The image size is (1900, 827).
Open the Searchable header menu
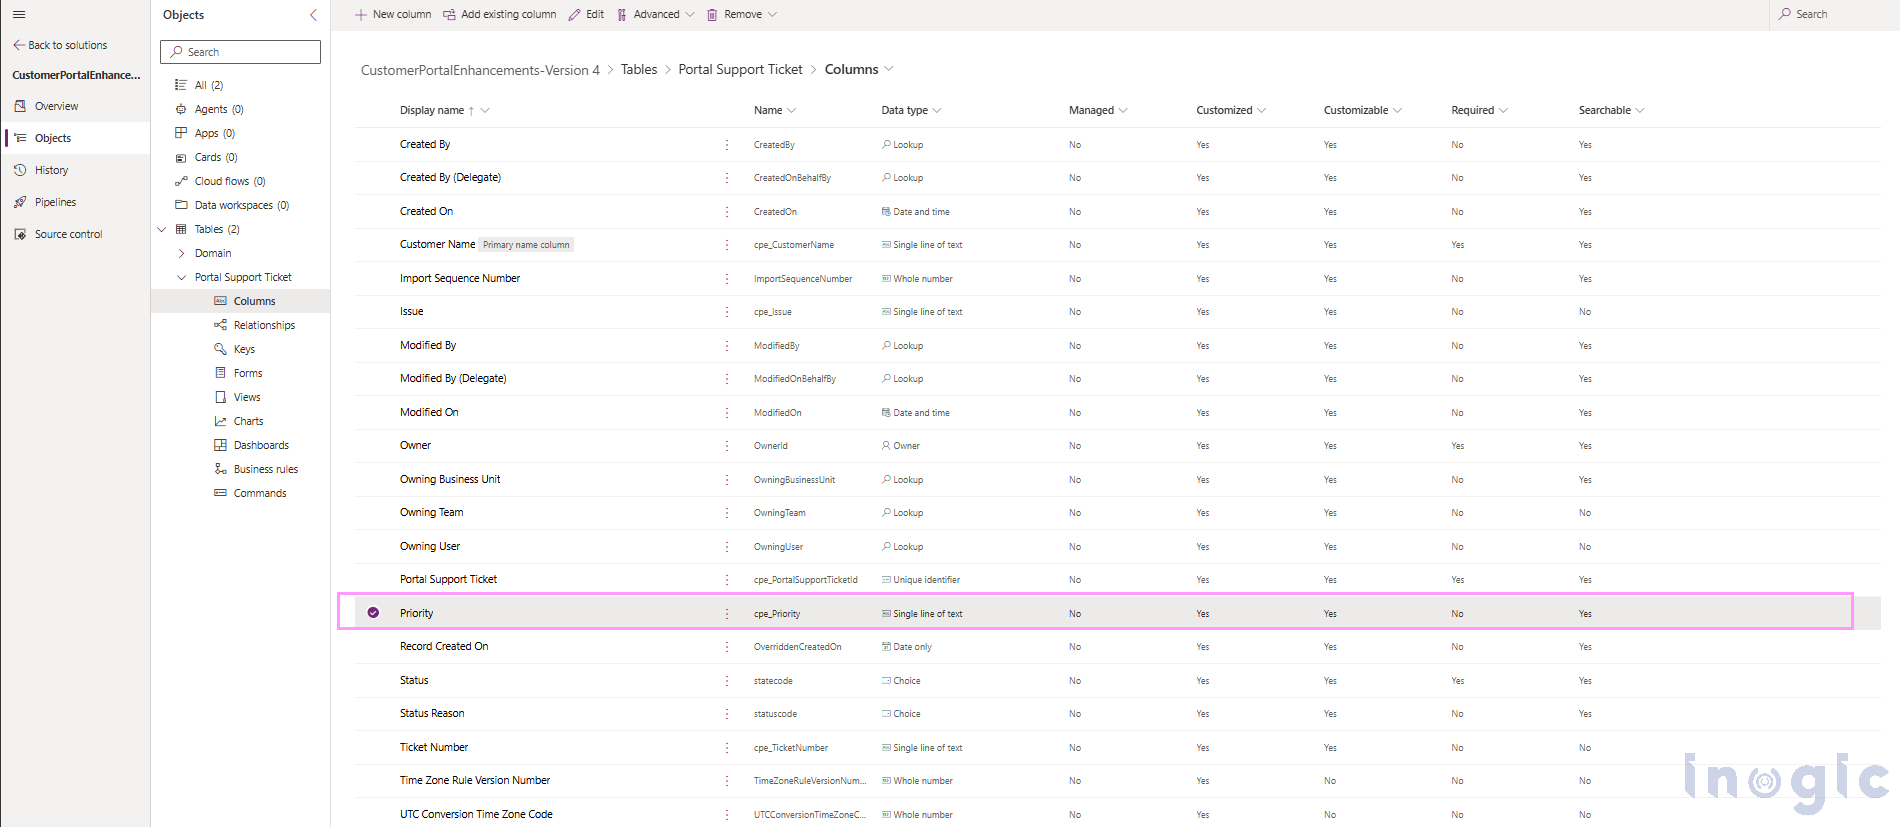(1612, 110)
